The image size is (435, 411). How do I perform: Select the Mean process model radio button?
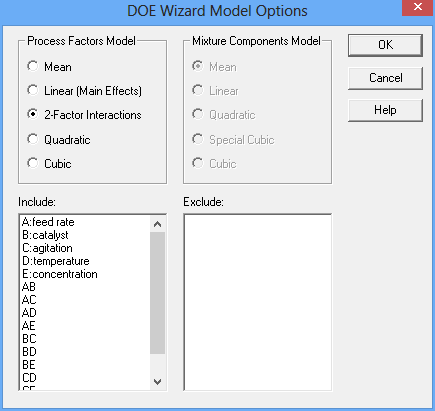(x=49, y=66)
